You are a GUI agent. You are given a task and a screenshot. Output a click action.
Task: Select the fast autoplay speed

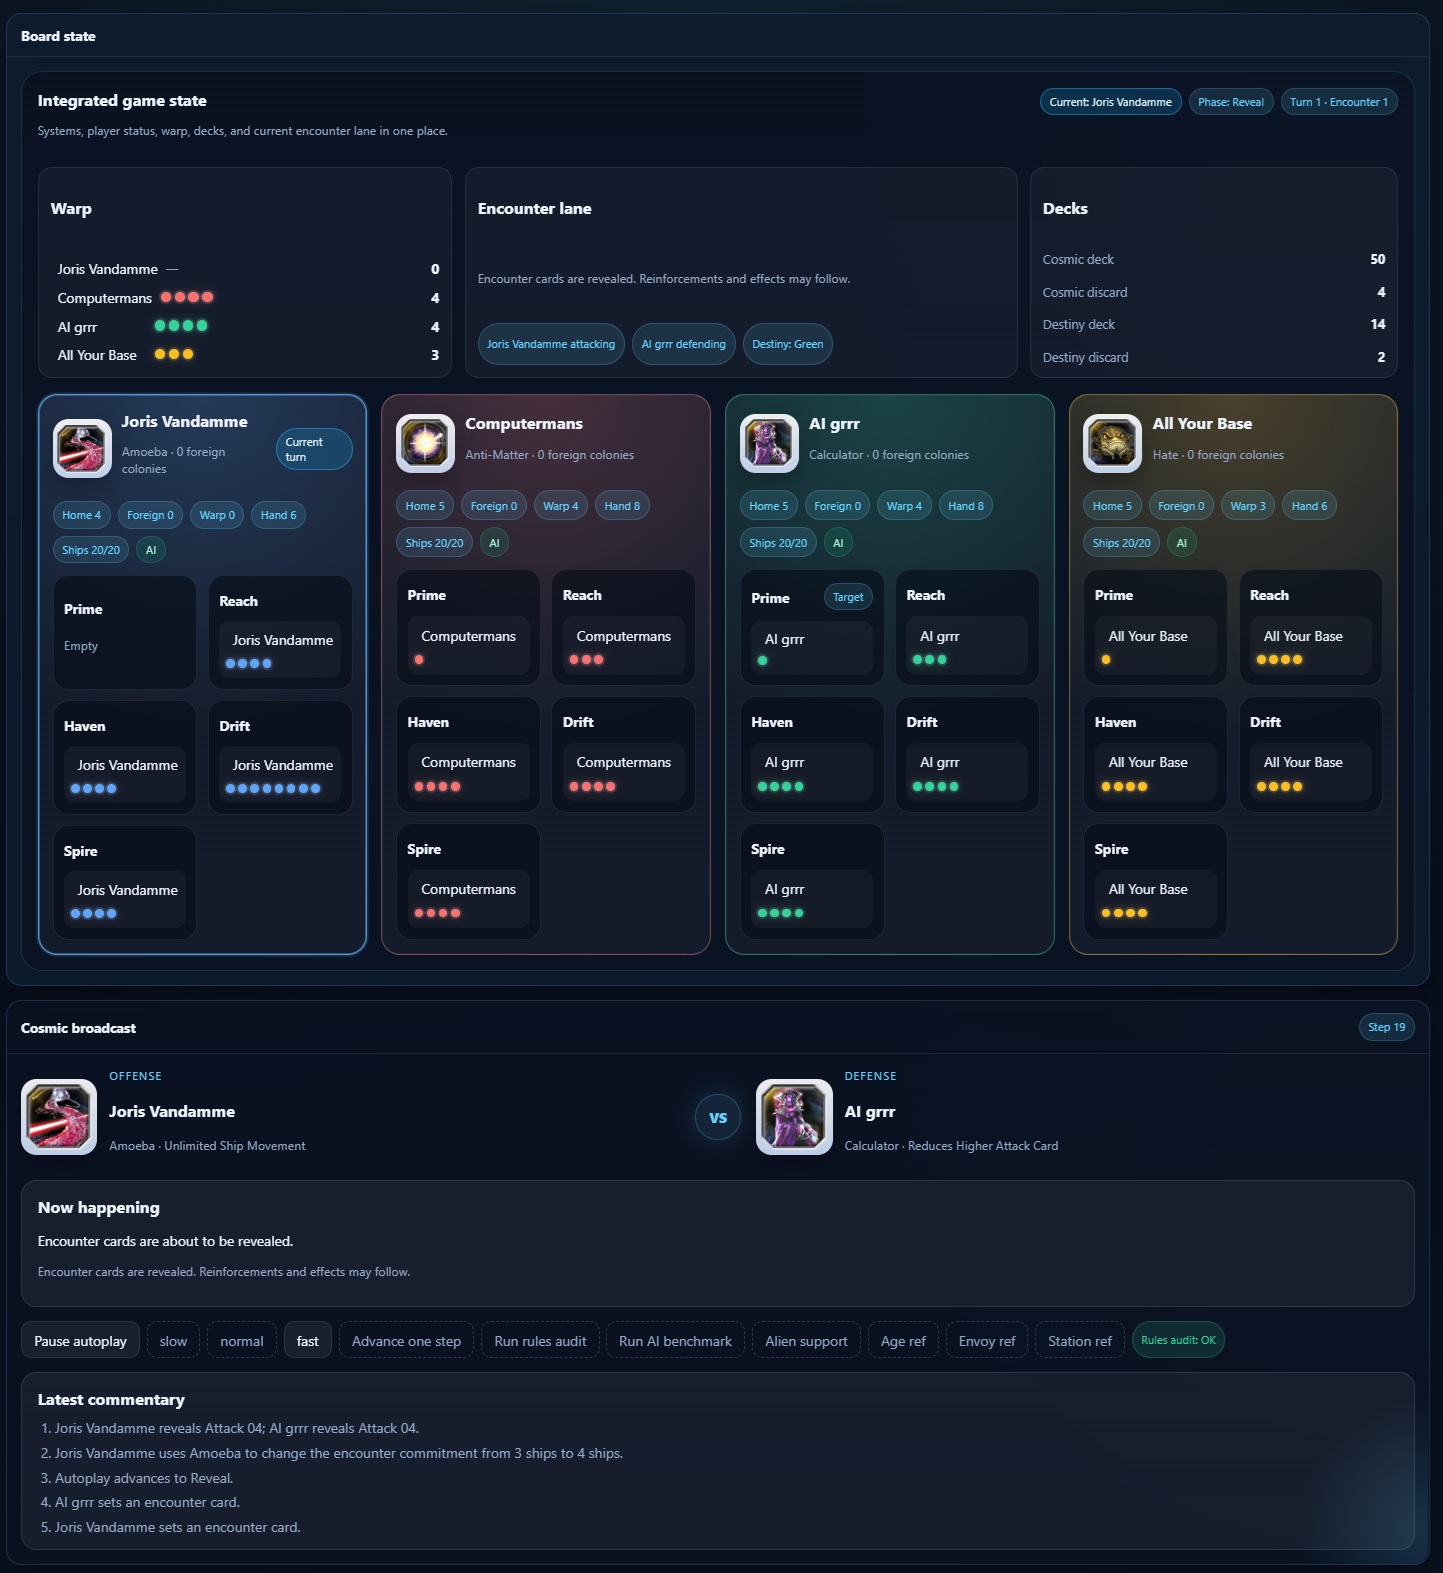tap(308, 1341)
